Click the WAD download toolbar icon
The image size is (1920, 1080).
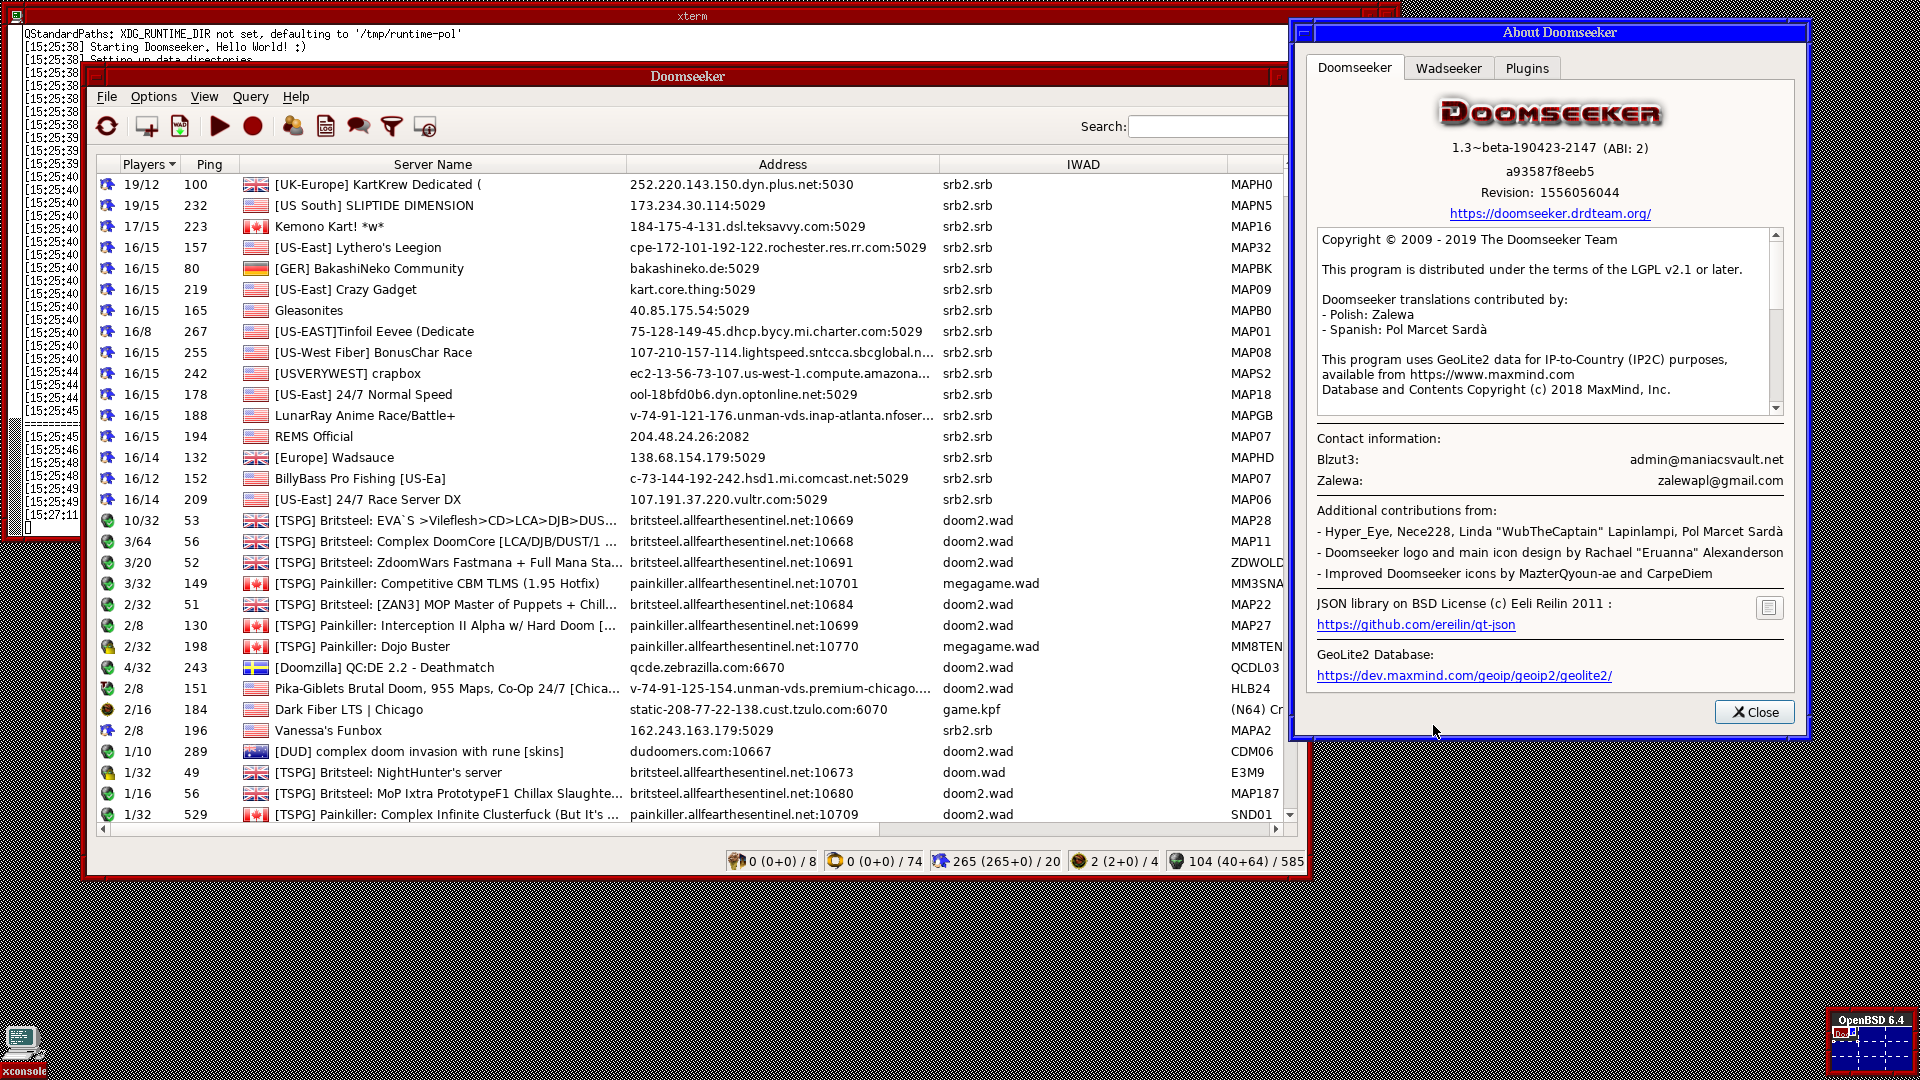point(180,126)
